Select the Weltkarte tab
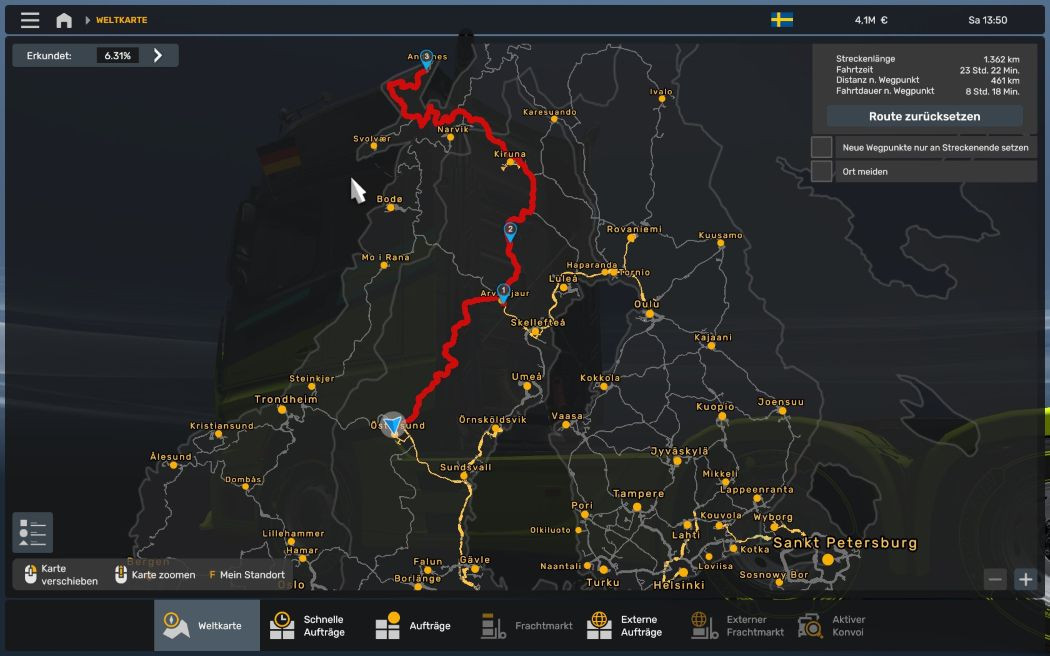This screenshot has height=656, width=1050. coord(206,626)
